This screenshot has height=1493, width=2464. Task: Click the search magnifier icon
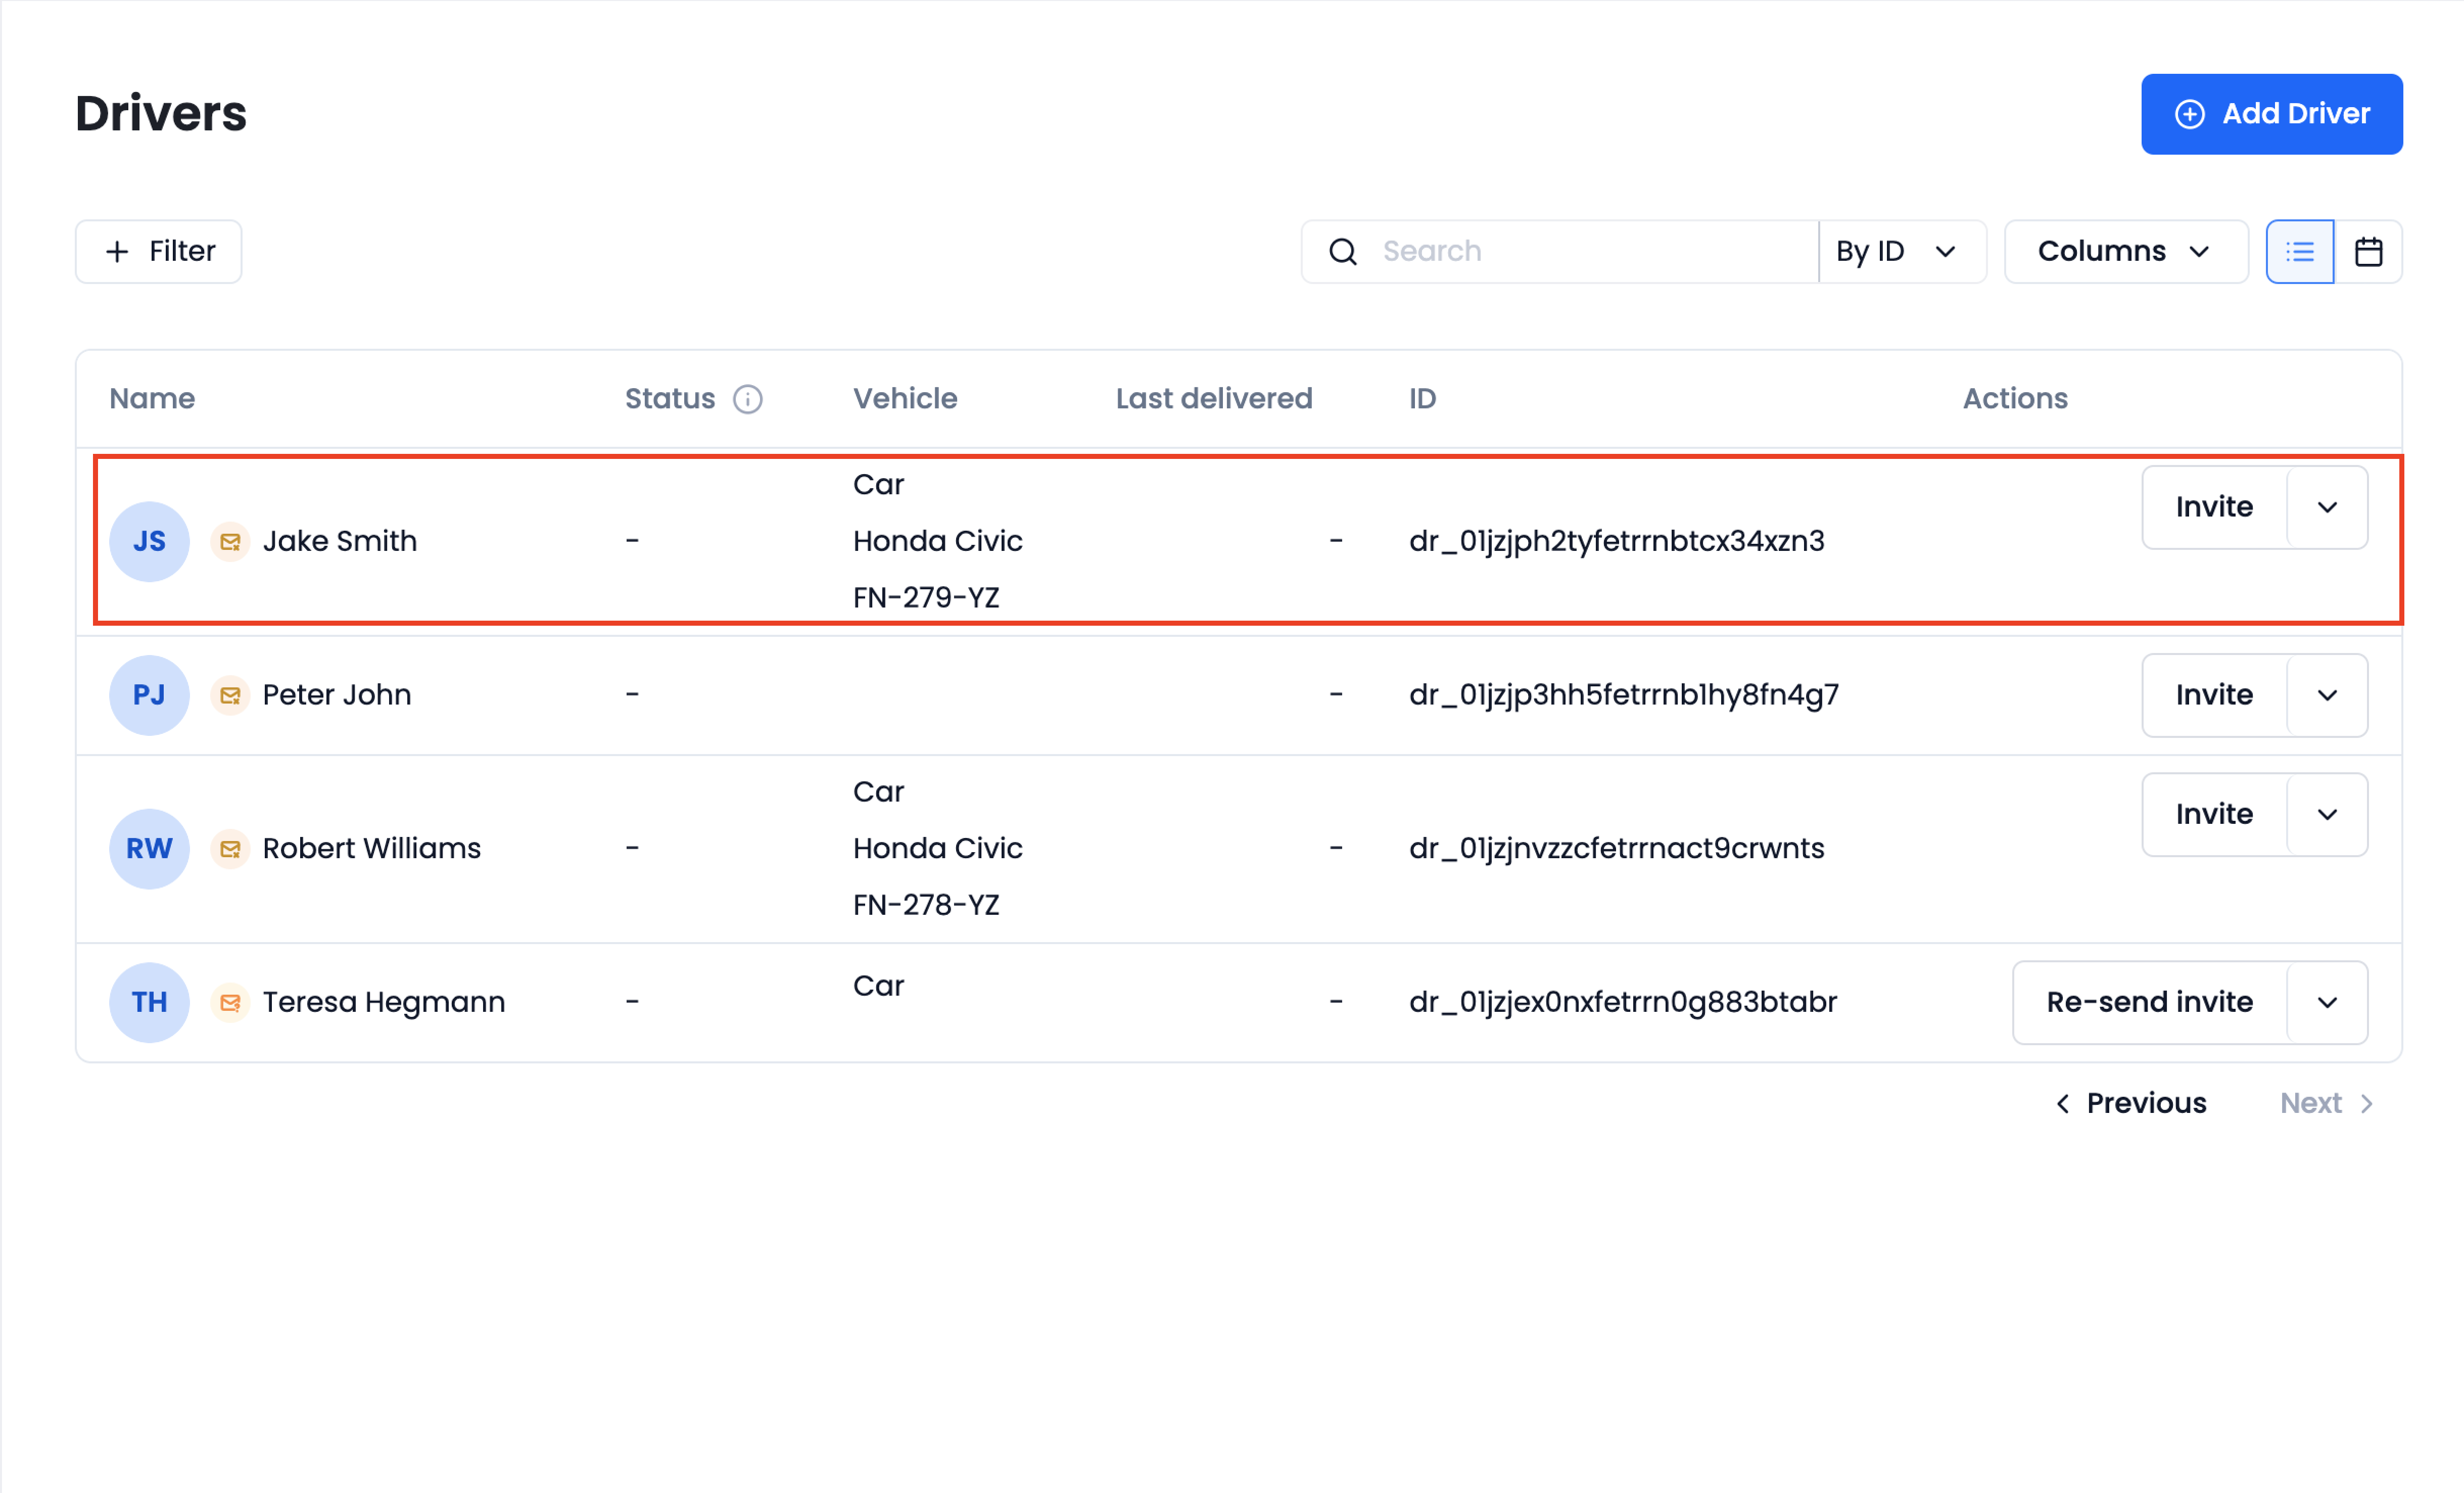click(1342, 251)
